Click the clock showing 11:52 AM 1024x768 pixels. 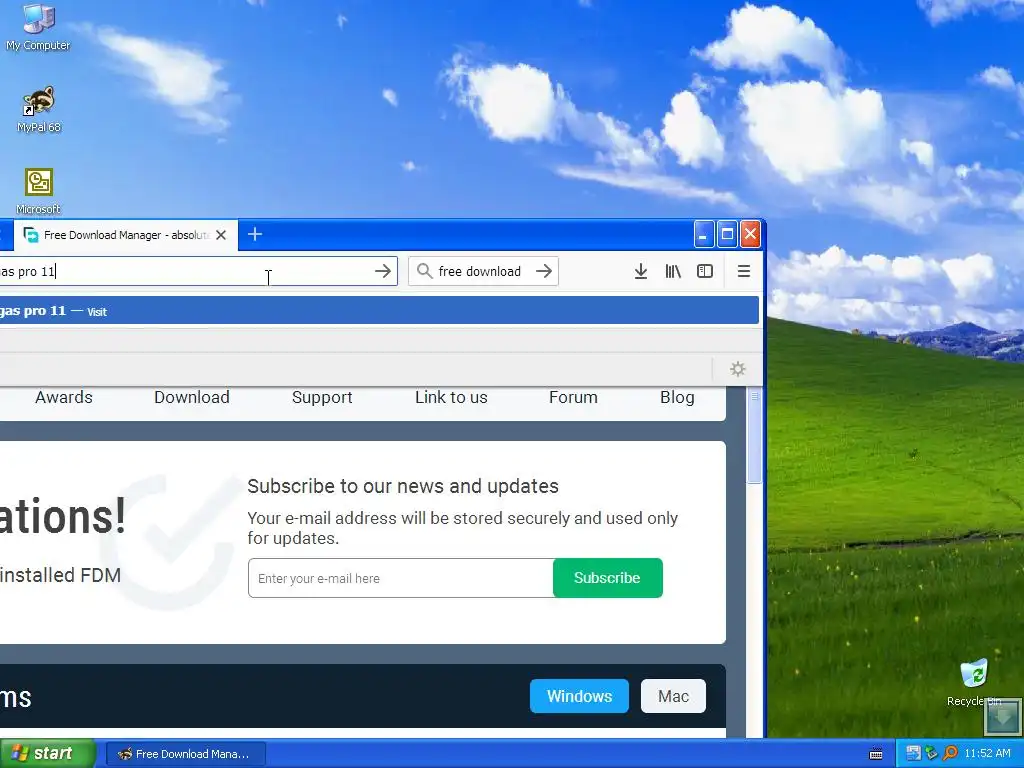pos(987,753)
